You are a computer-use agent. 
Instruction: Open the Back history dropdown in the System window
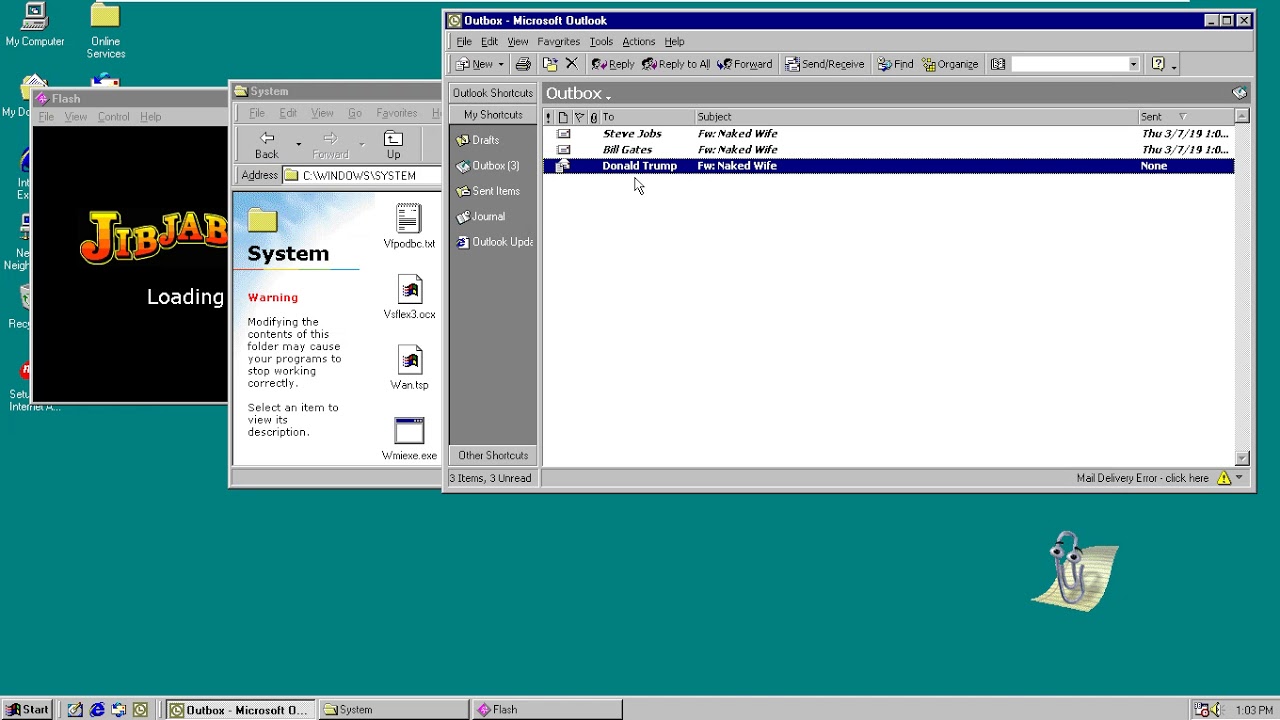(298, 145)
